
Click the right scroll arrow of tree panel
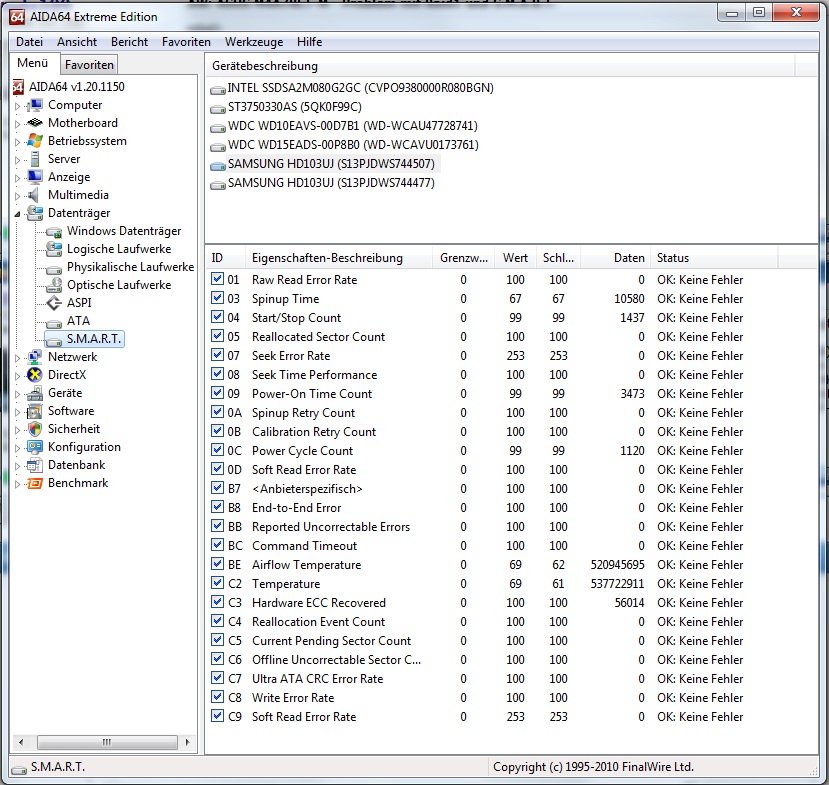(187, 742)
